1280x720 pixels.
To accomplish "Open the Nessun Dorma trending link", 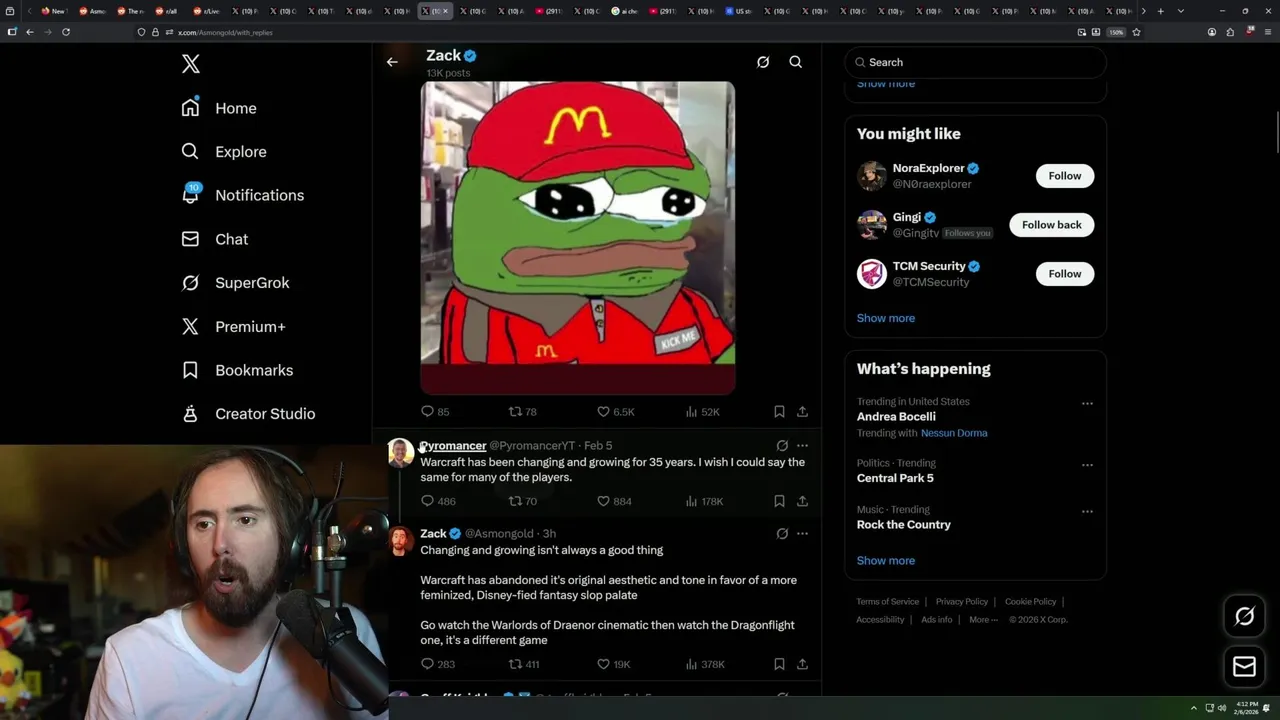I will click(x=954, y=433).
